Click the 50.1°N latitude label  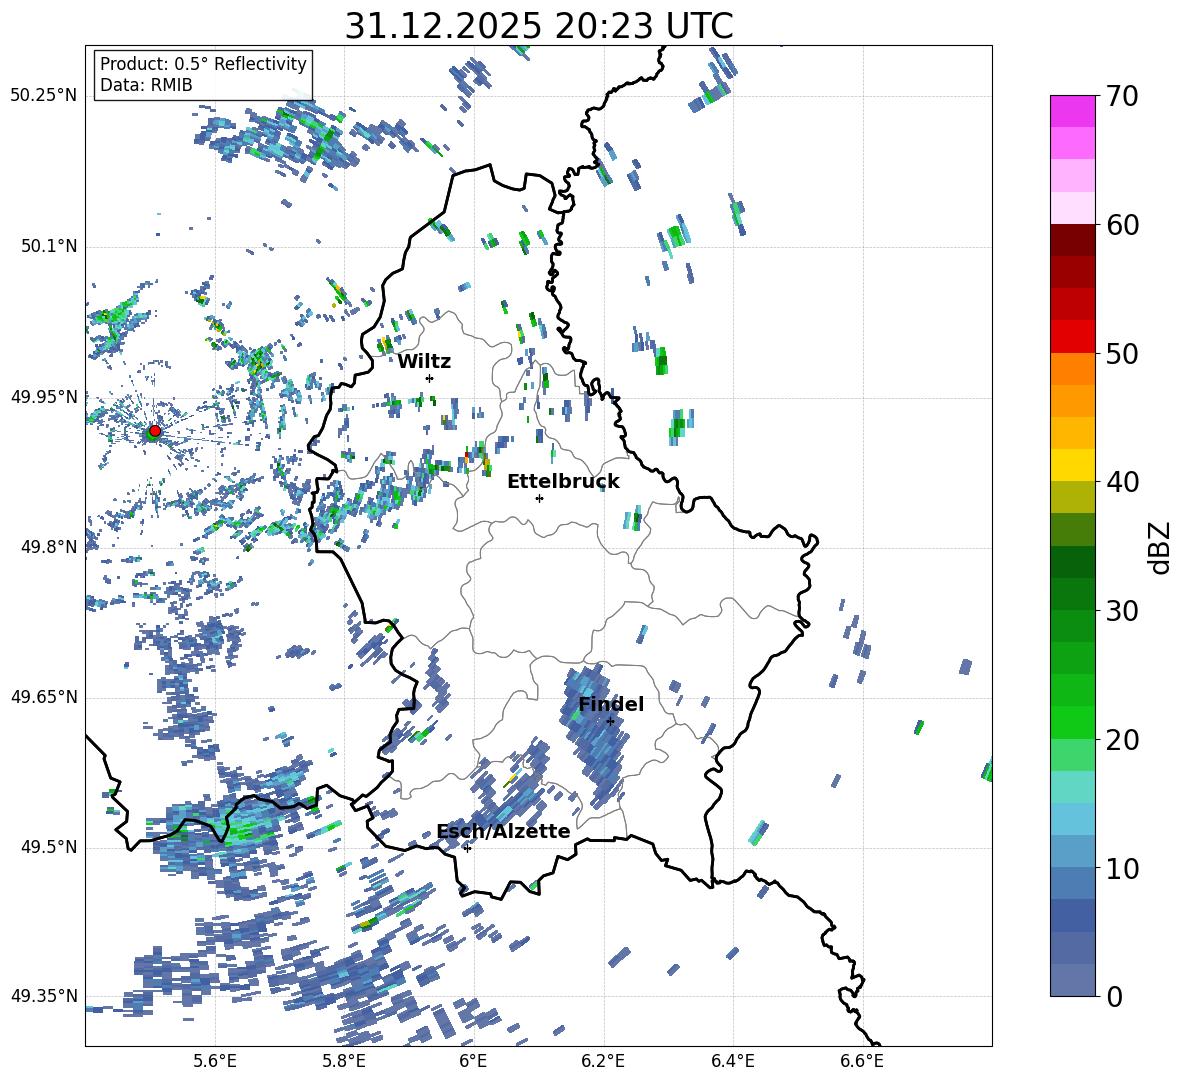[50, 247]
